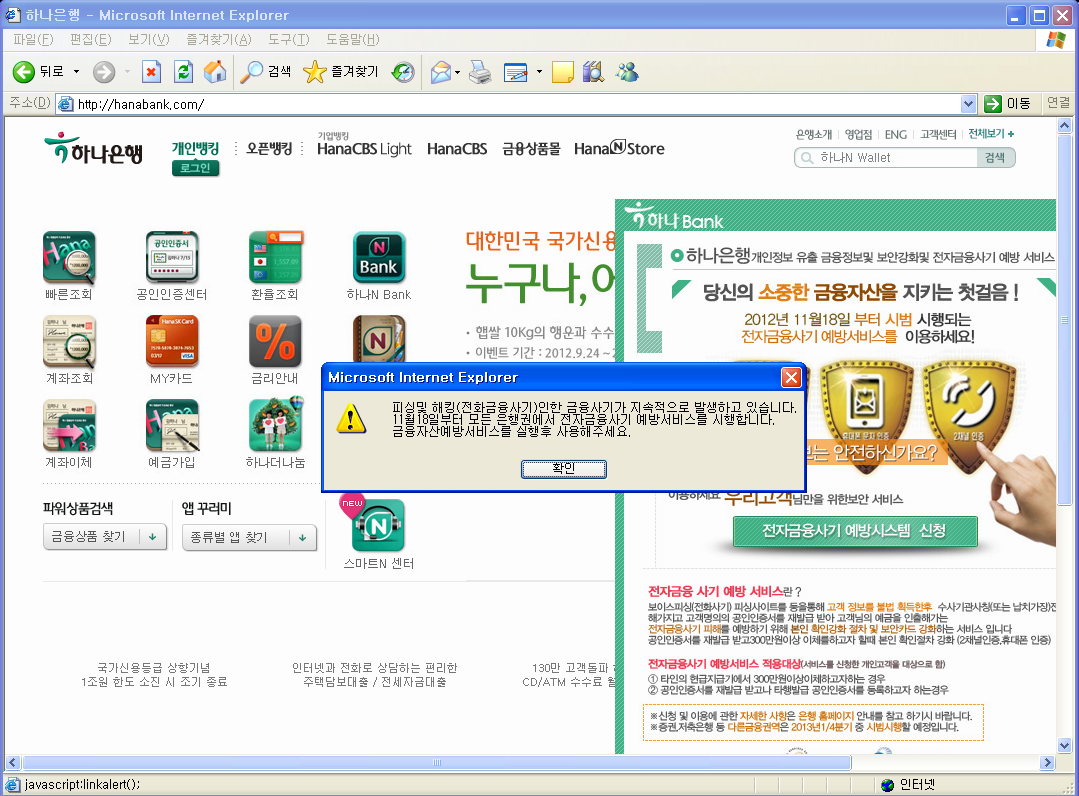Refresh the page with green arrows icon
Image resolution: width=1079 pixels, height=796 pixels.
(x=183, y=72)
